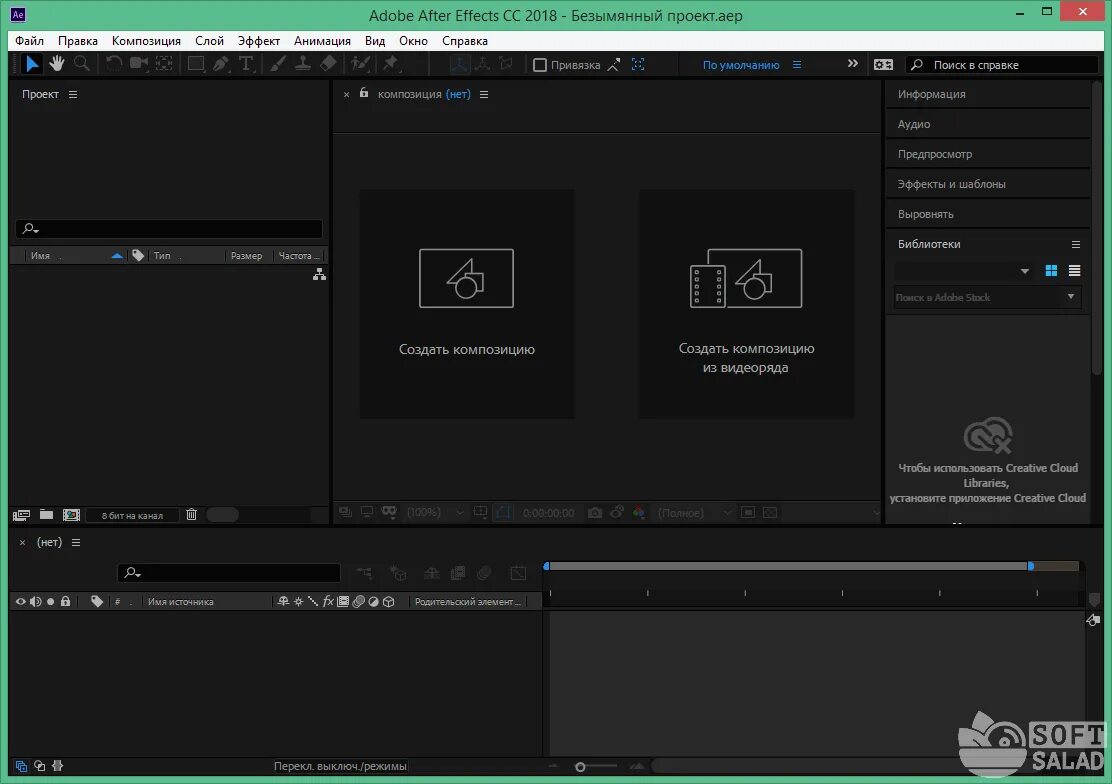The width and height of the screenshot is (1112, 784).
Task: Switch Libraries to grid view
Action: (1051, 270)
